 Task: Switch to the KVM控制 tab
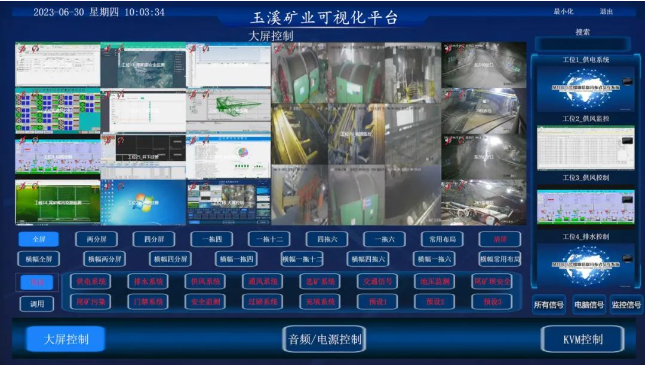[x=582, y=339]
